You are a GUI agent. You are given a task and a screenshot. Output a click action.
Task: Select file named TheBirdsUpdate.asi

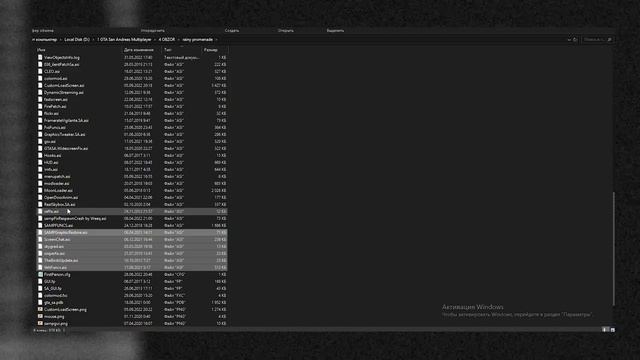coord(61,260)
